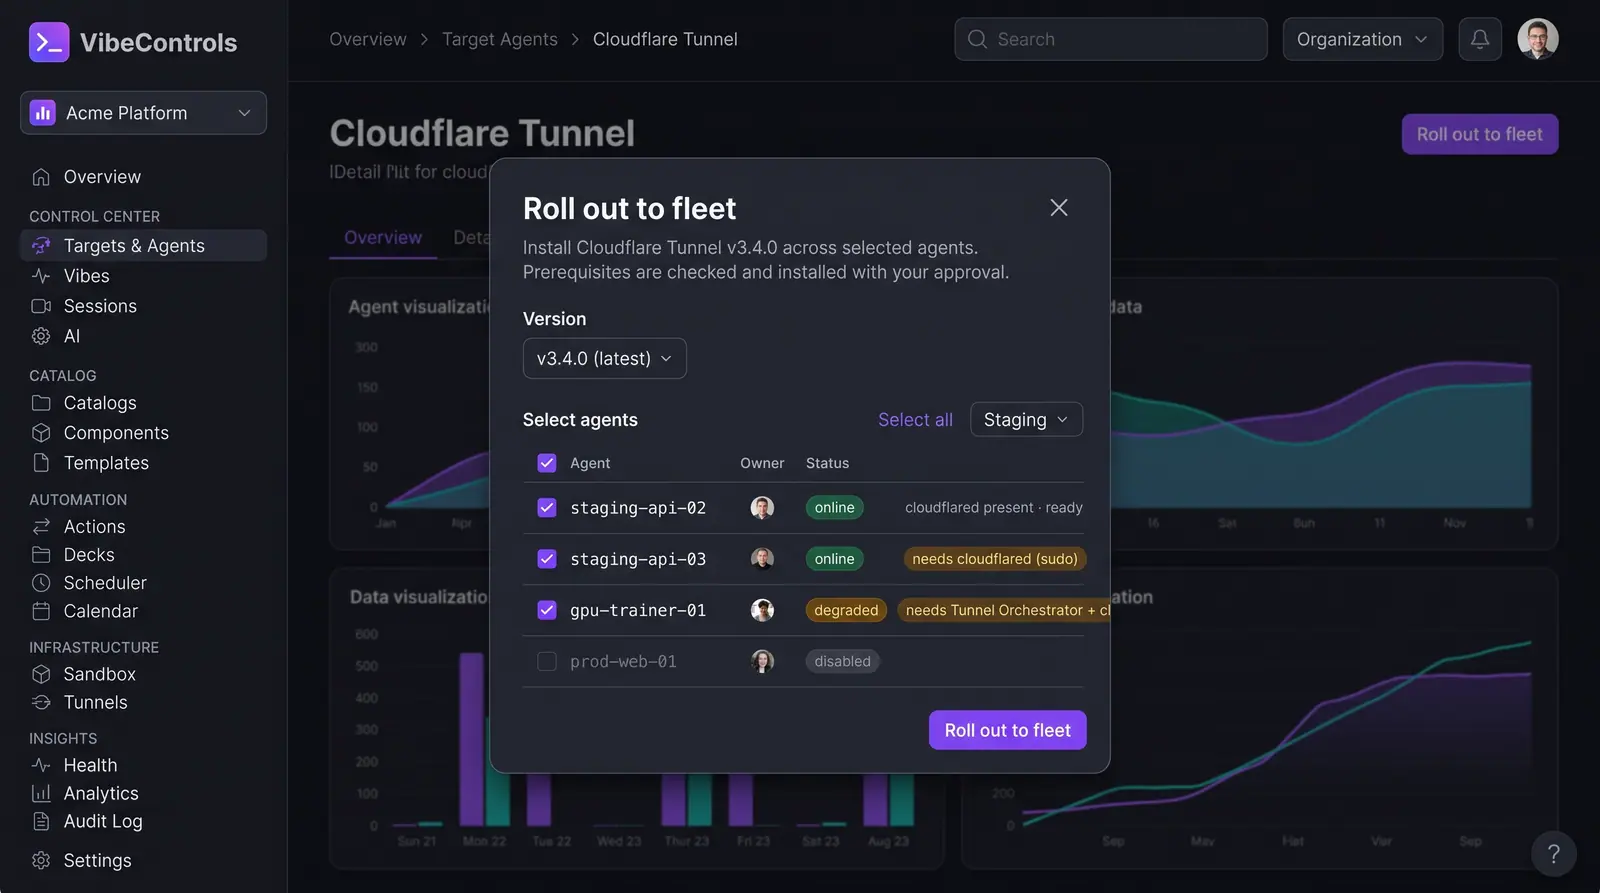Click the Search input field
Viewport: 1600px width, 893px height.
click(1111, 39)
